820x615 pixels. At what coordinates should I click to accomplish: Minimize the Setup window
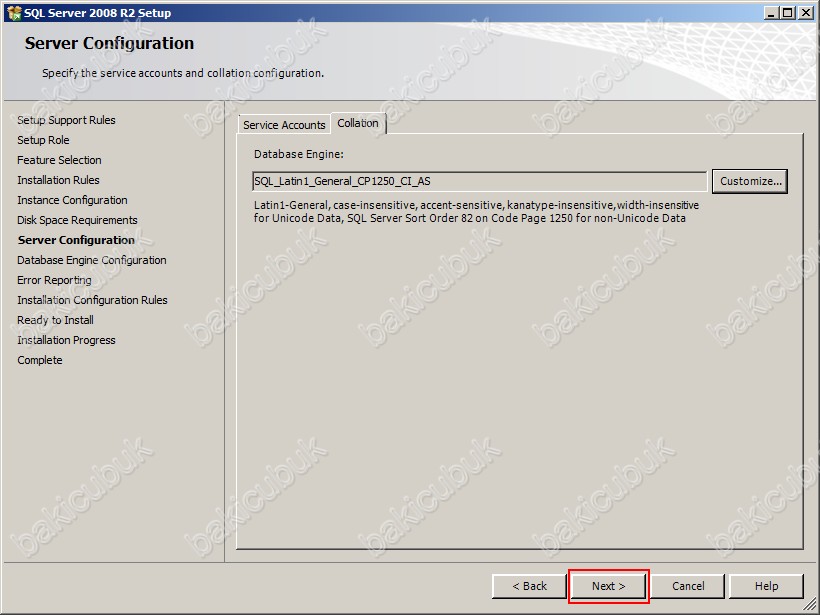[x=770, y=13]
